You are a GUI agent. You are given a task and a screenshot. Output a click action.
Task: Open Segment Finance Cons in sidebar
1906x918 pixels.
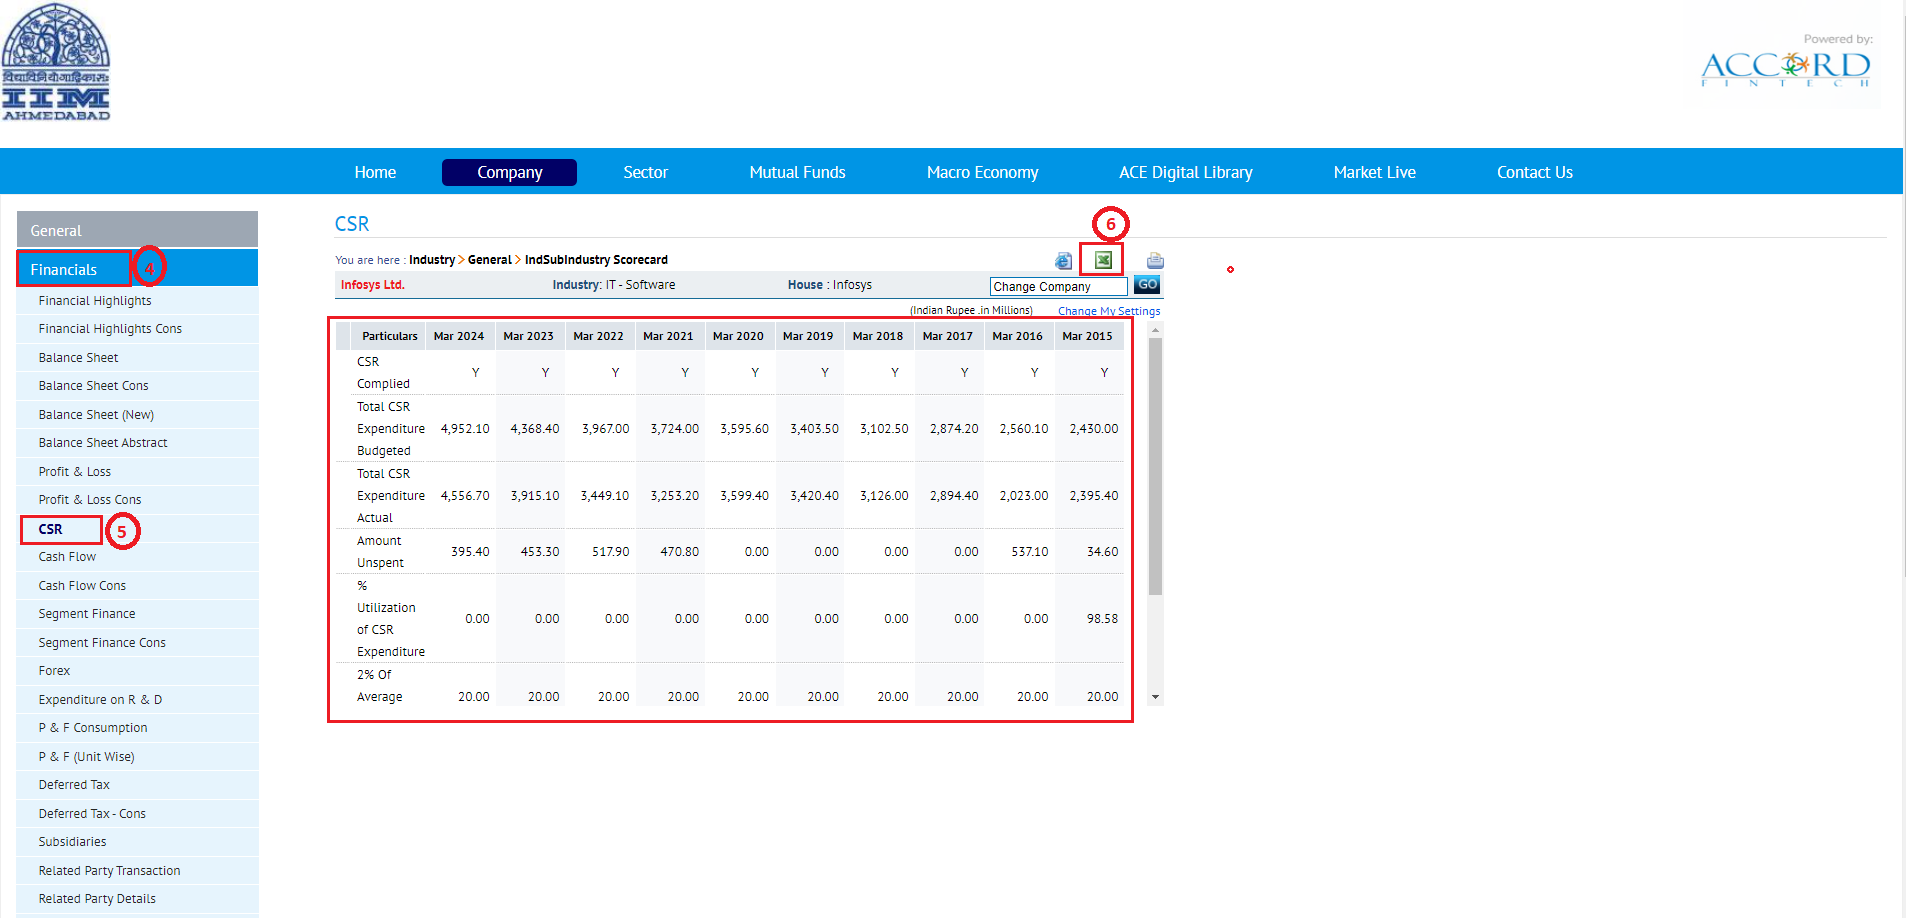(102, 643)
